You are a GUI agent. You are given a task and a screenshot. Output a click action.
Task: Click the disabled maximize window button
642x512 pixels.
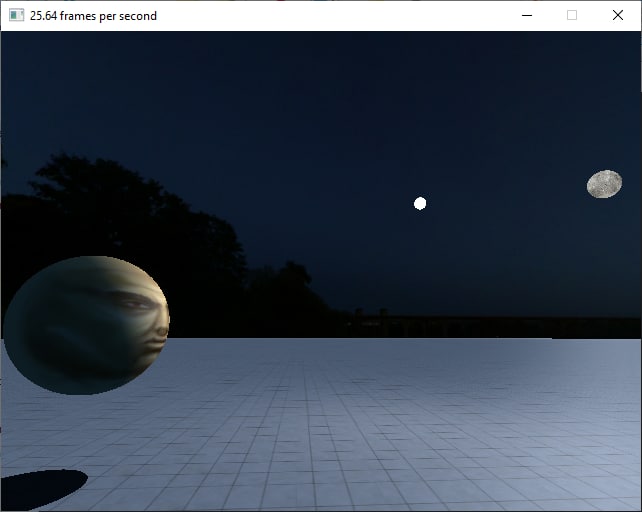(x=572, y=16)
